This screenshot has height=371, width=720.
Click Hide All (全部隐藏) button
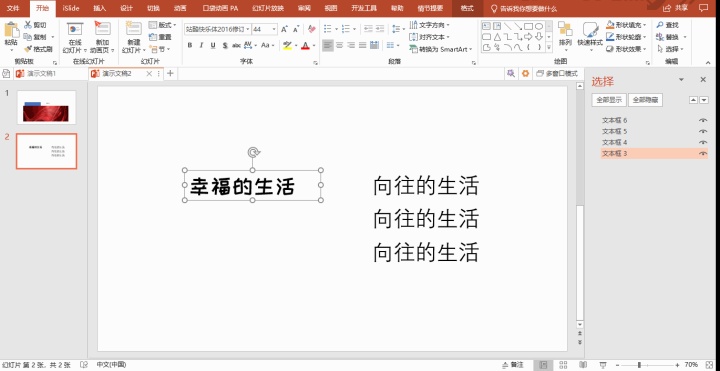point(645,100)
